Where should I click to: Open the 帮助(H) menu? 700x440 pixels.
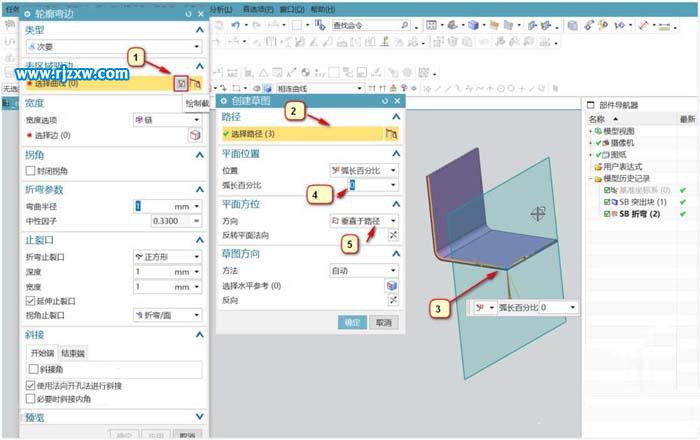tap(323, 9)
